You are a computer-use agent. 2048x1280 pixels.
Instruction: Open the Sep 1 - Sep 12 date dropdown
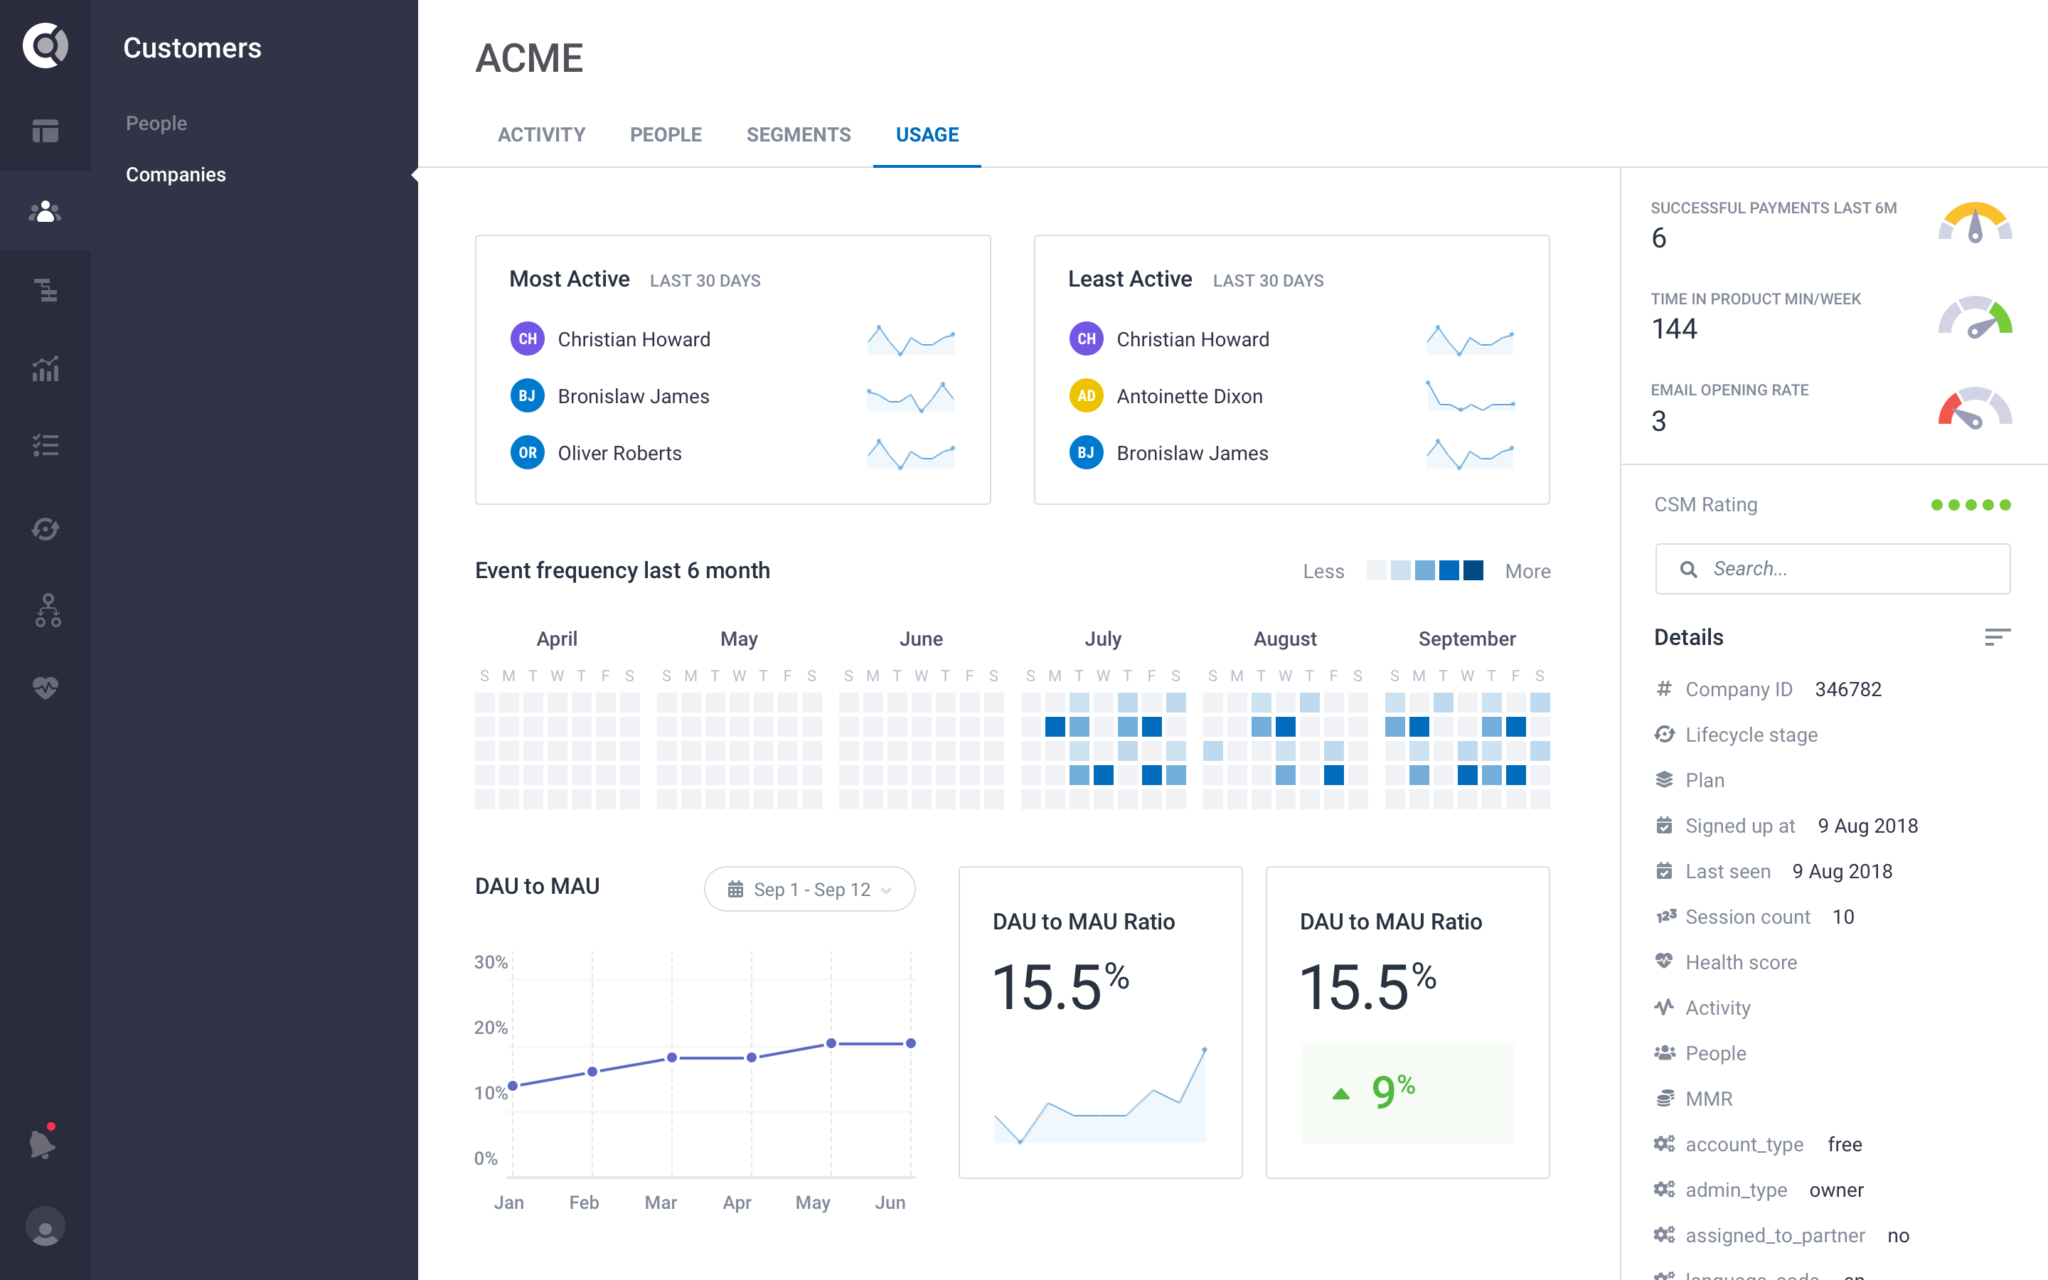[x=809, y=889]
